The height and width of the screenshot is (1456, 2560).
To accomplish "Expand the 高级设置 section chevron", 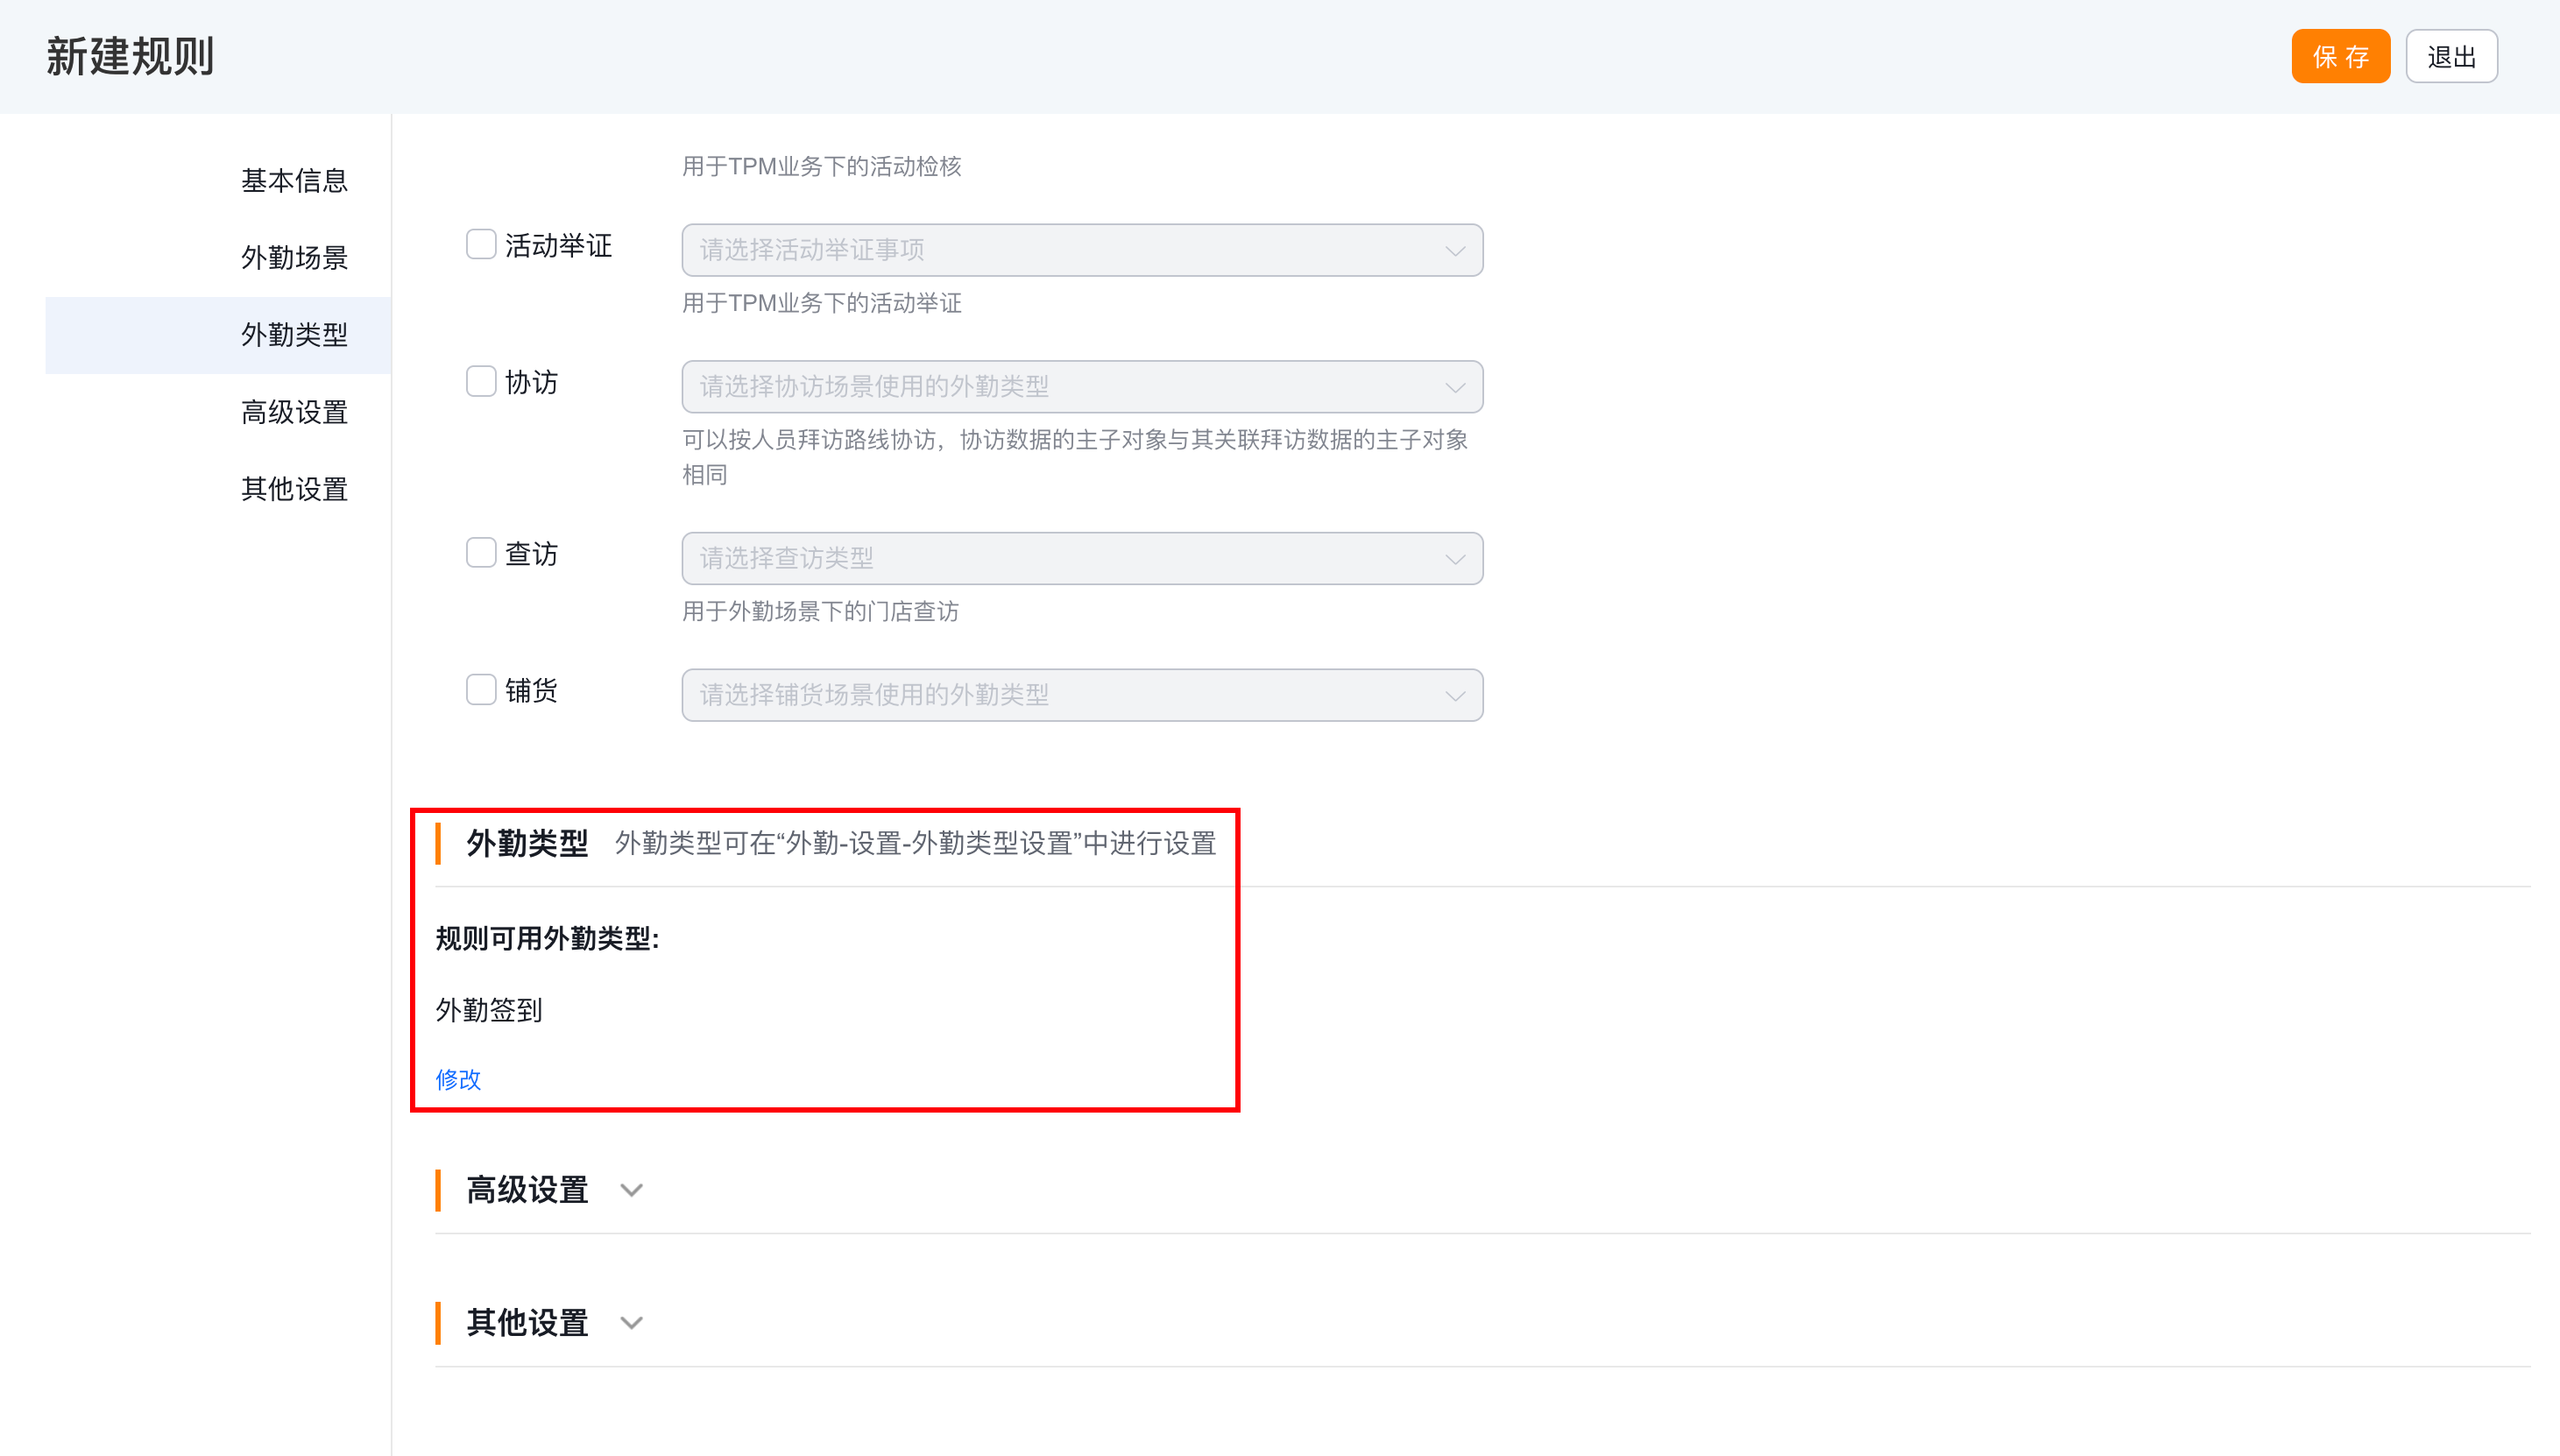I will point(631,1190).
